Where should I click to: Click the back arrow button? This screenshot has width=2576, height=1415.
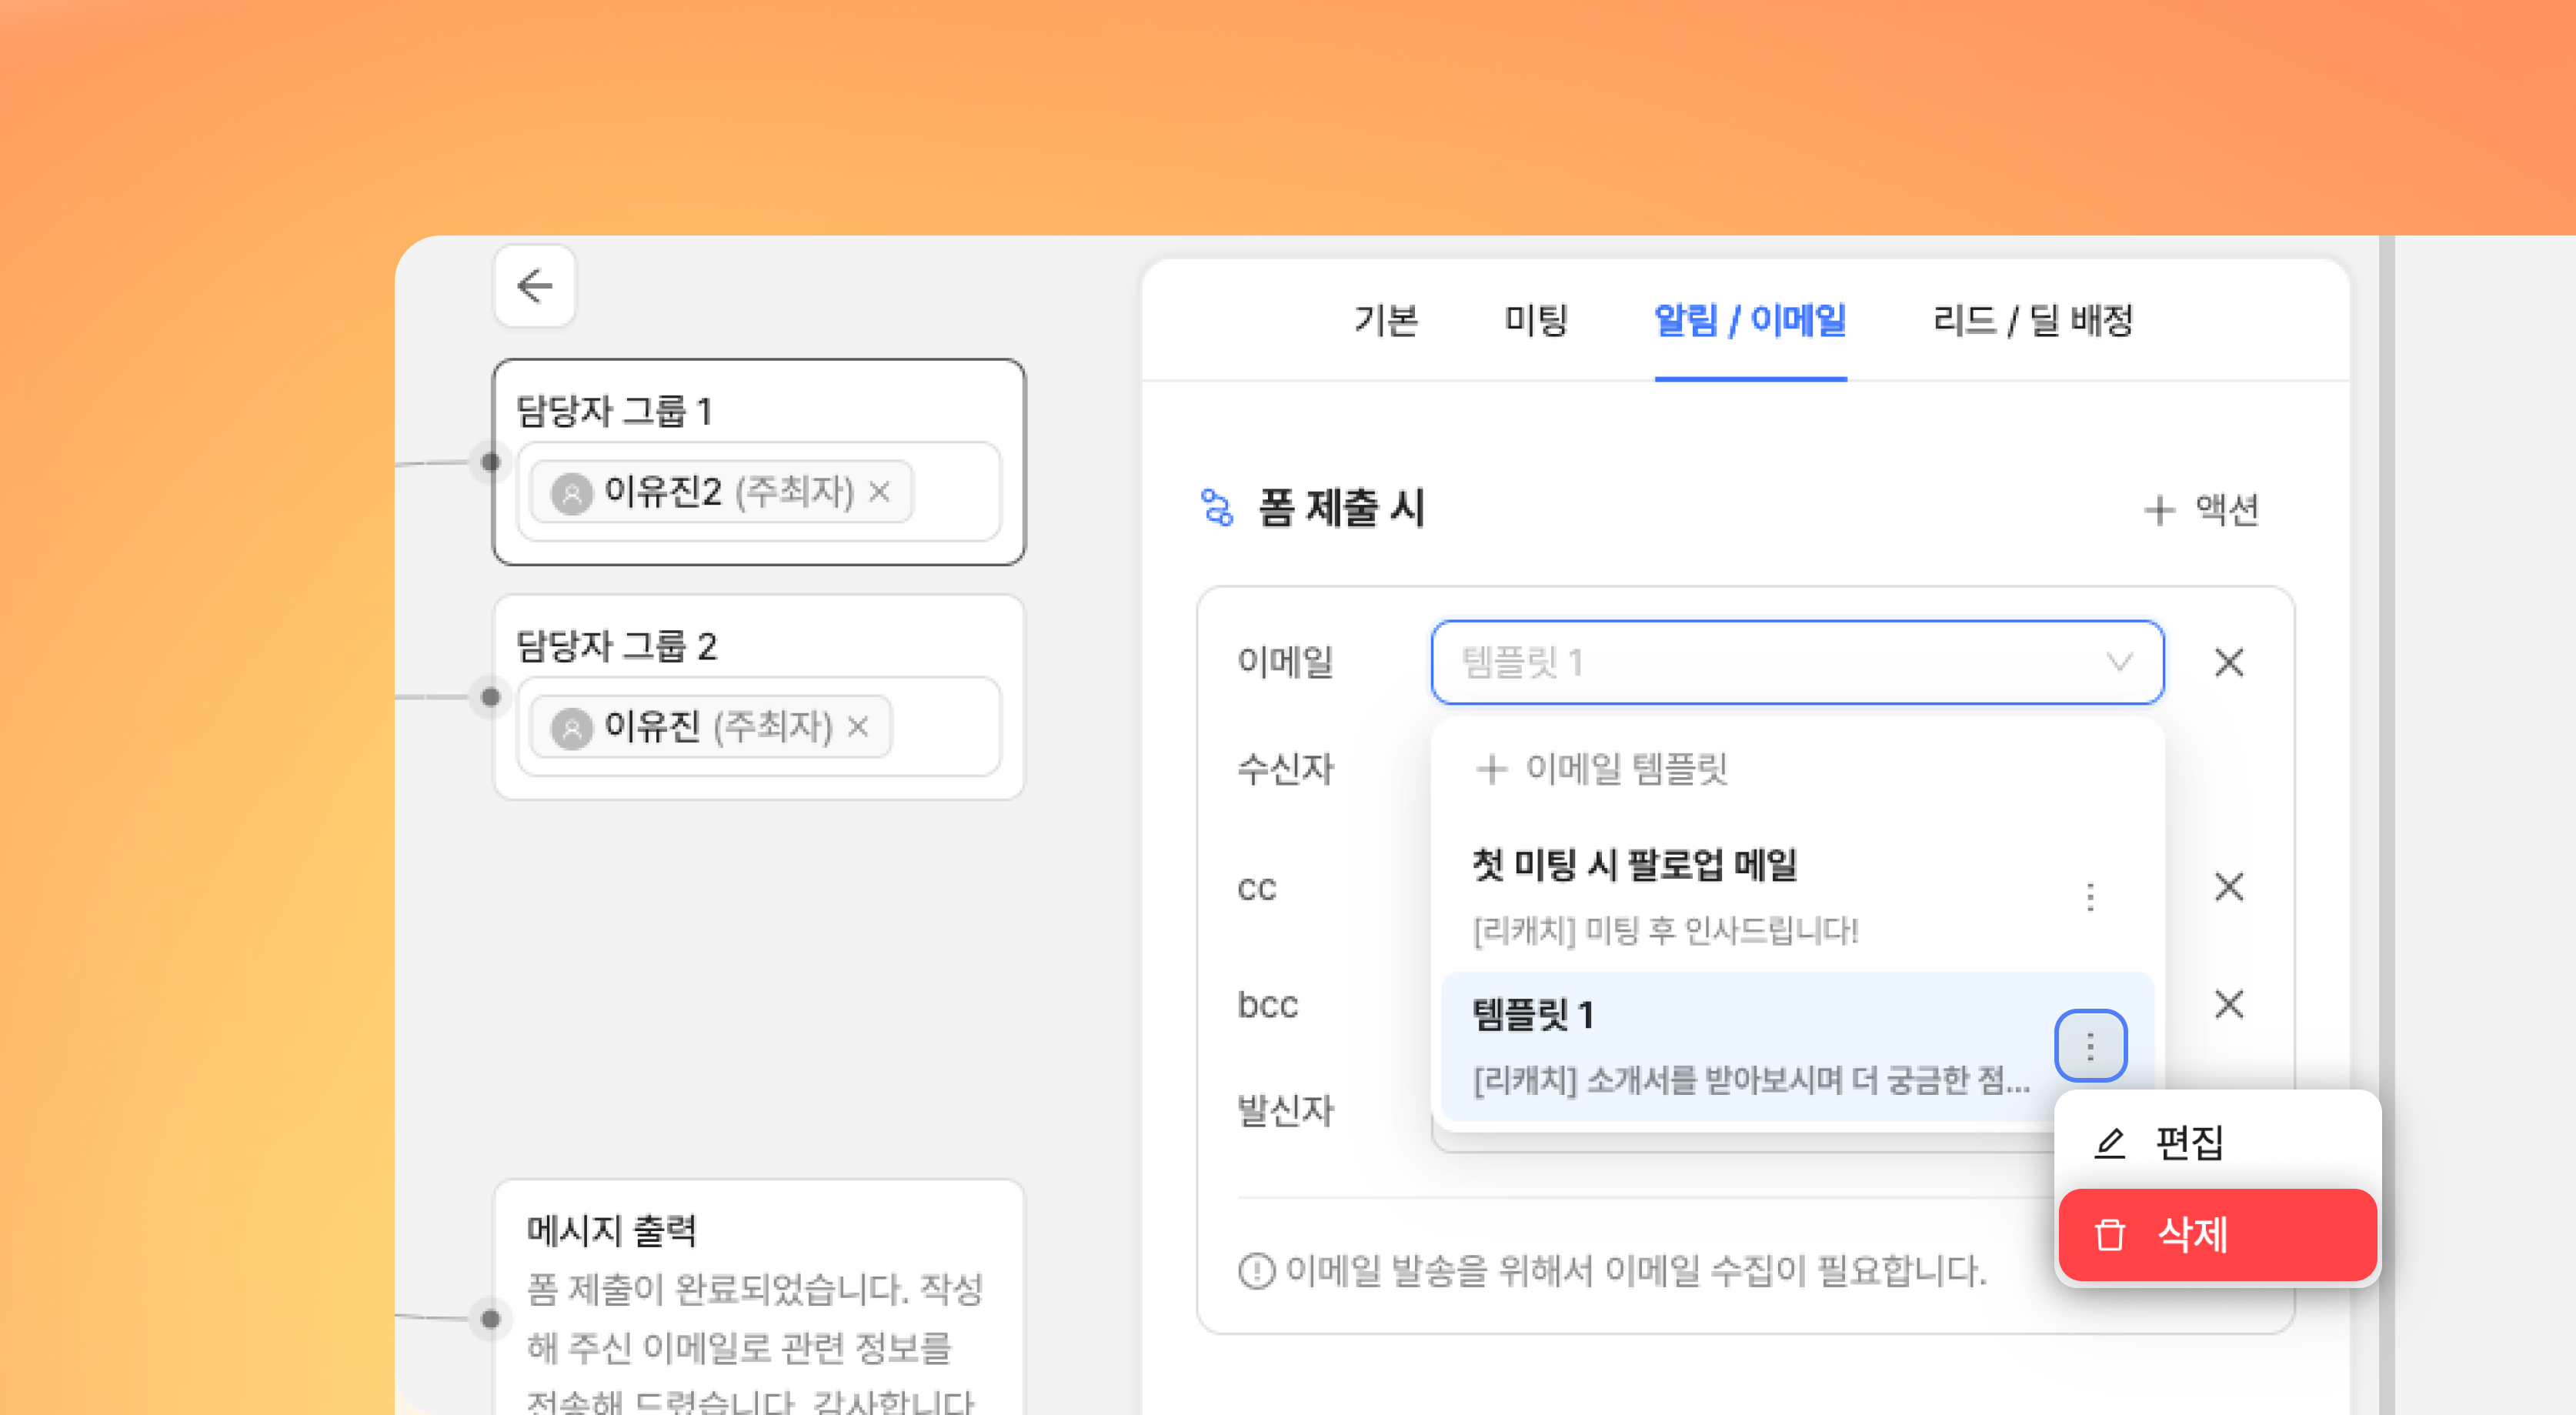click(x=535, y=286)
